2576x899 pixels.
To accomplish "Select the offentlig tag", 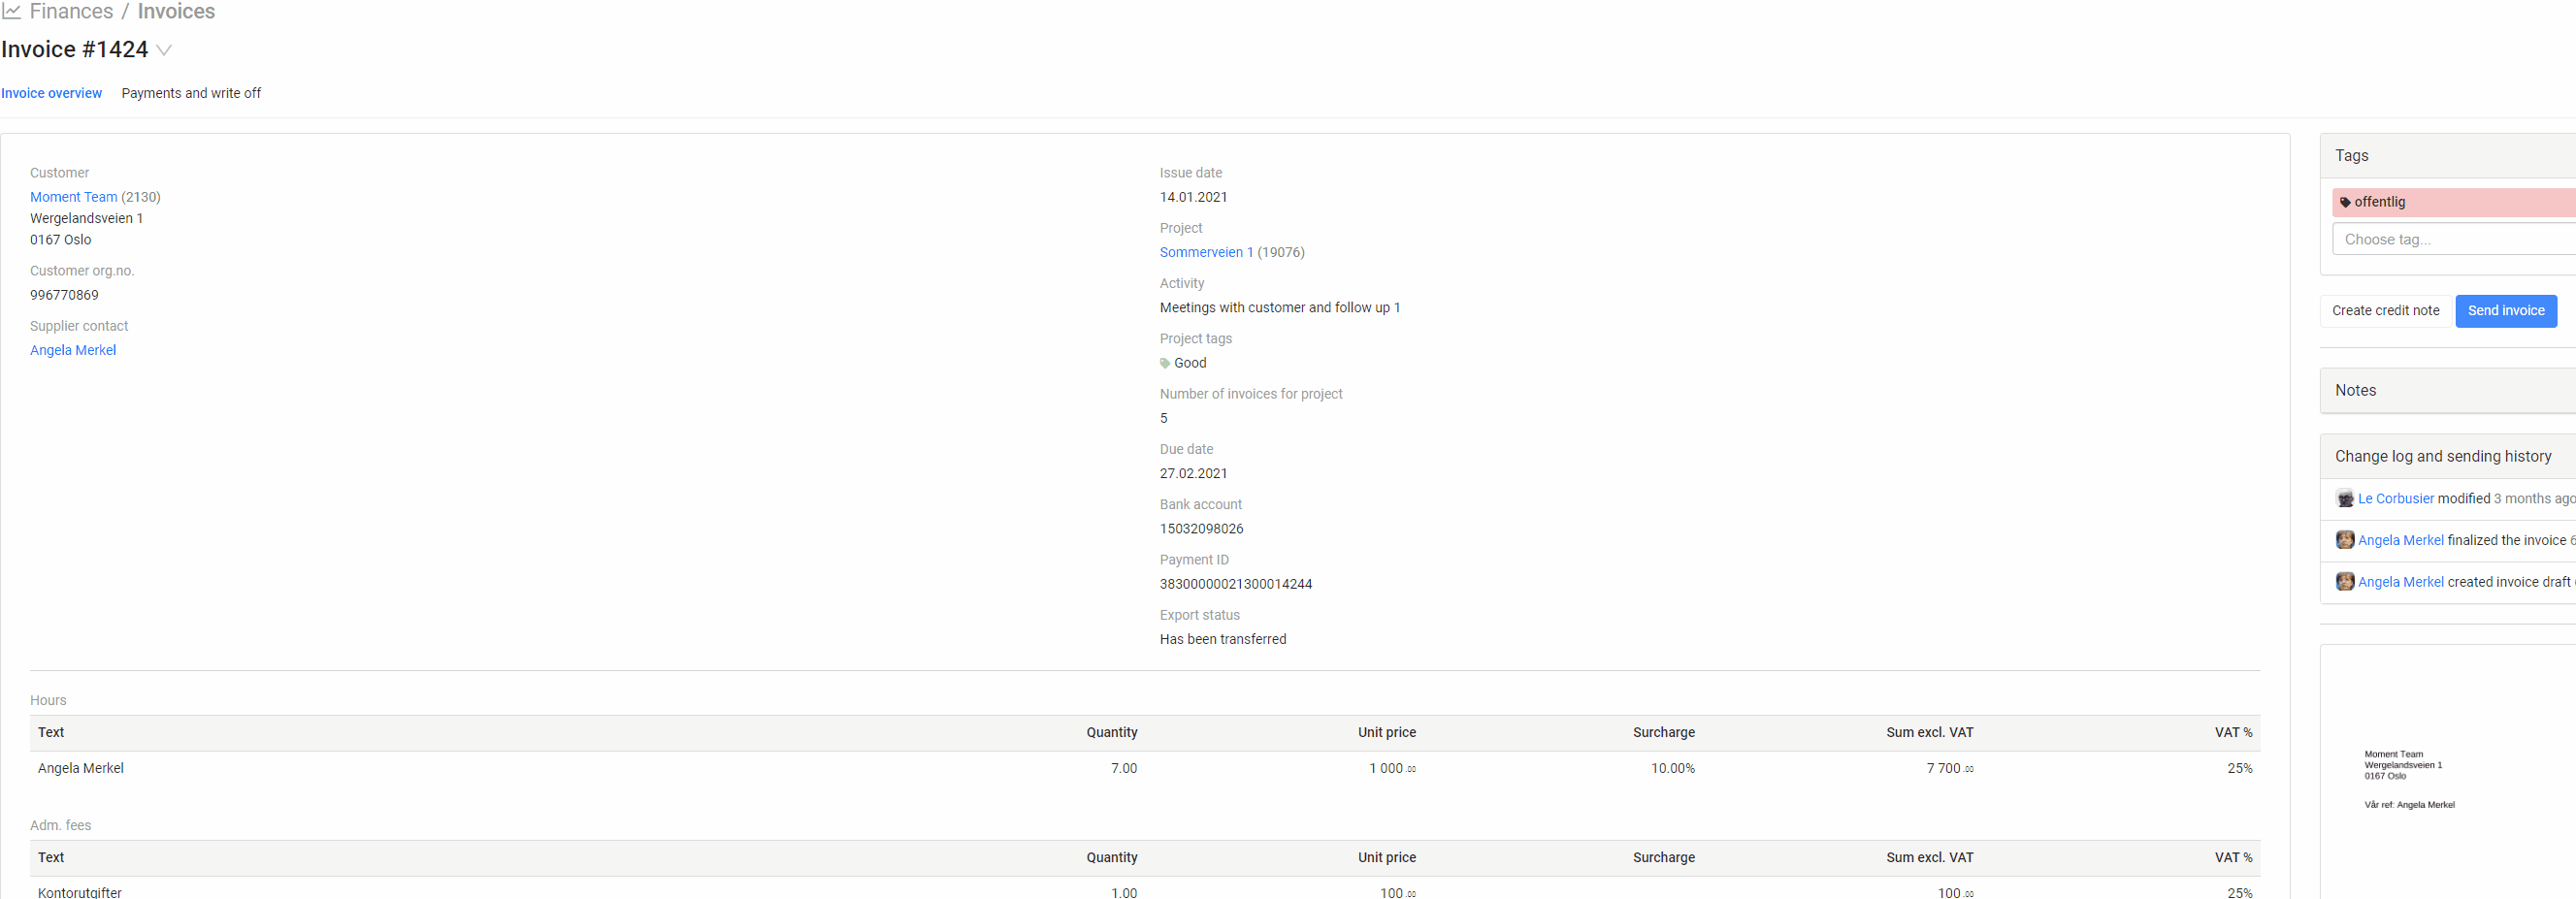I will (2454, 202).
